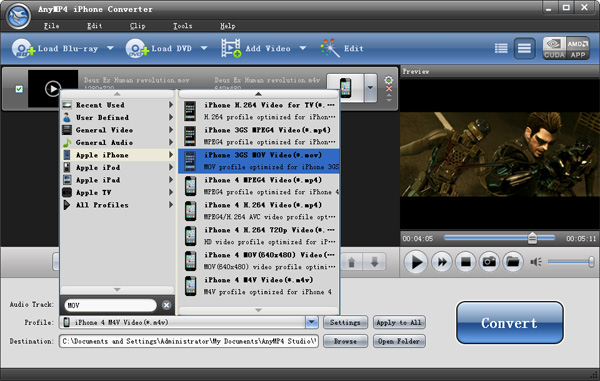Take a snapshot with the camera icon

point(489,262)
